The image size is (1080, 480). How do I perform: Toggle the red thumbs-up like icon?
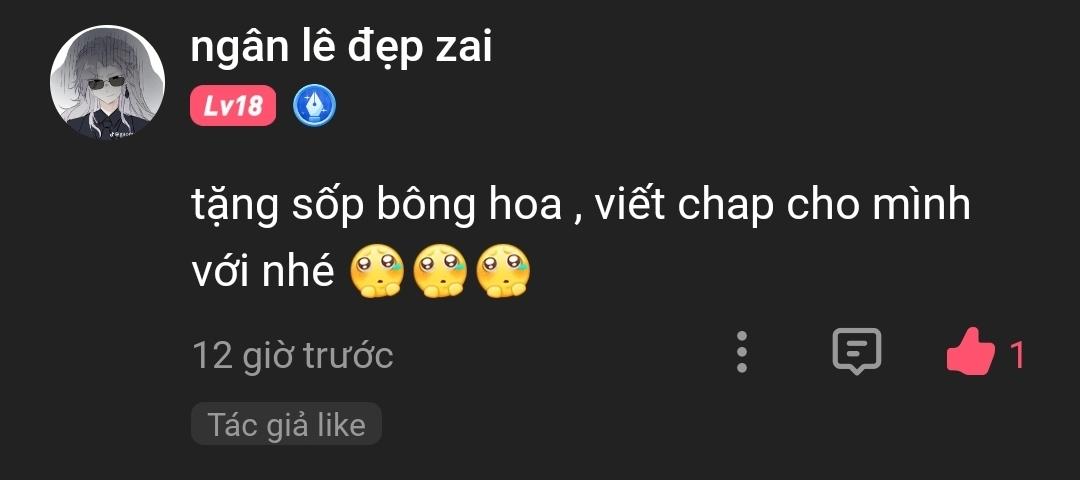coord(971,351)
